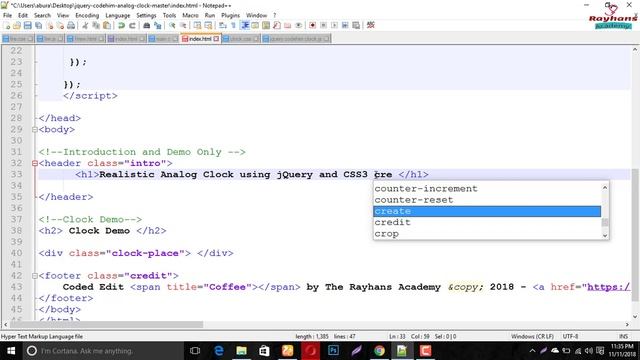
Task: Click the UTF-8 encoding in status bar
Action: click(570, 336)
